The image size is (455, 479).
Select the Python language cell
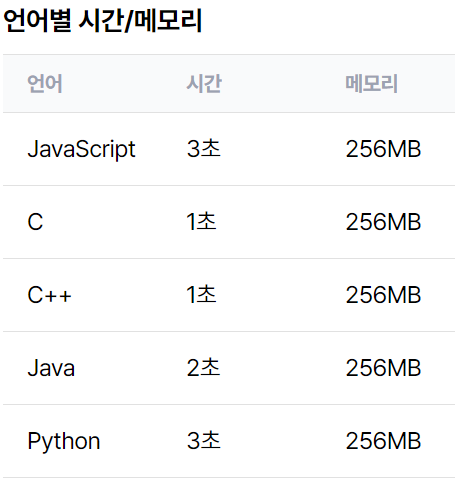[64, 442]
